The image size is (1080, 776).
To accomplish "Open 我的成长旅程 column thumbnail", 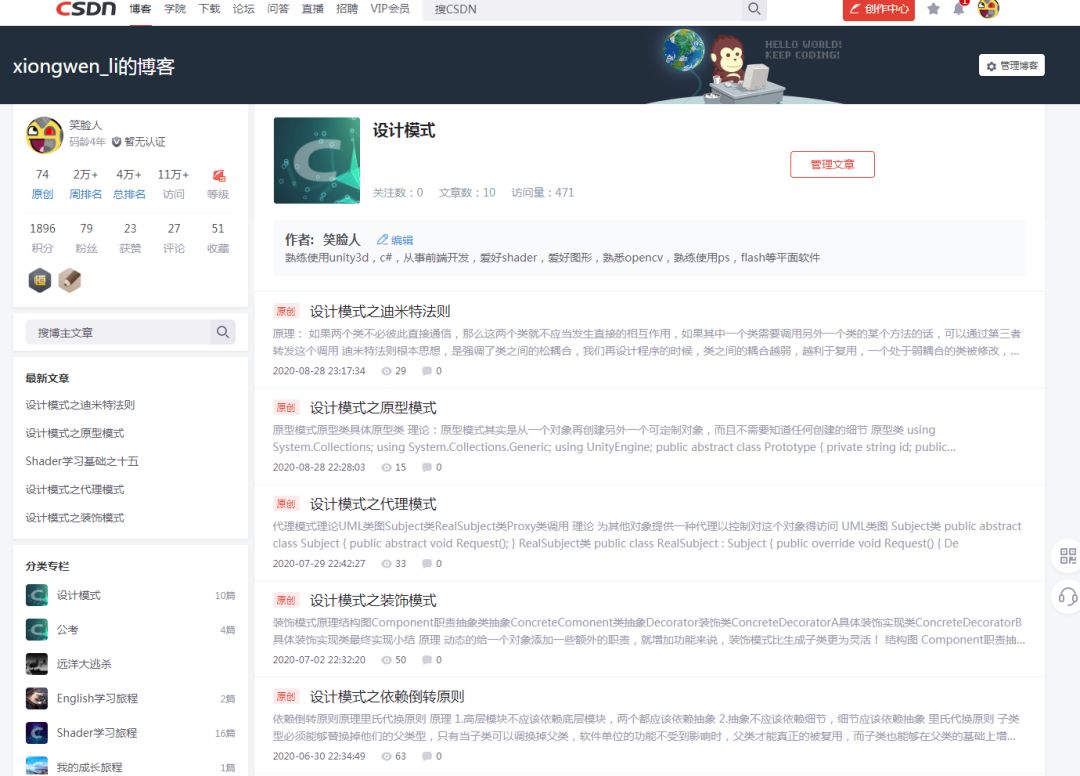I will pos(37,766).
